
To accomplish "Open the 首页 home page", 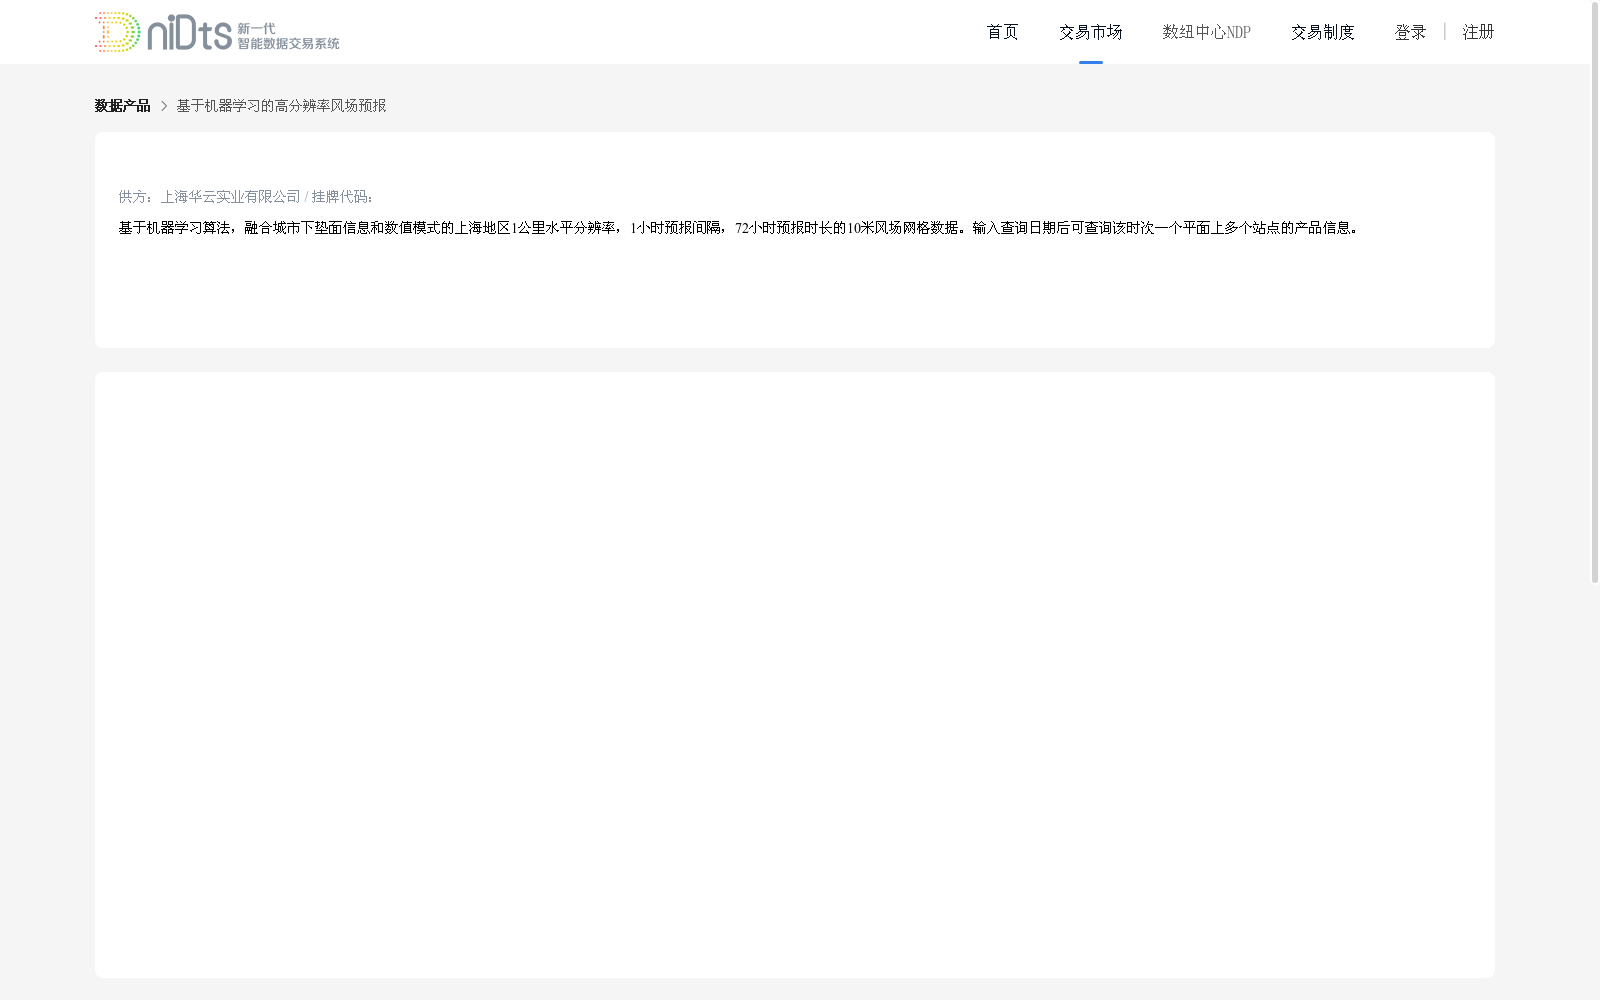I will (x=1002, y=32).
